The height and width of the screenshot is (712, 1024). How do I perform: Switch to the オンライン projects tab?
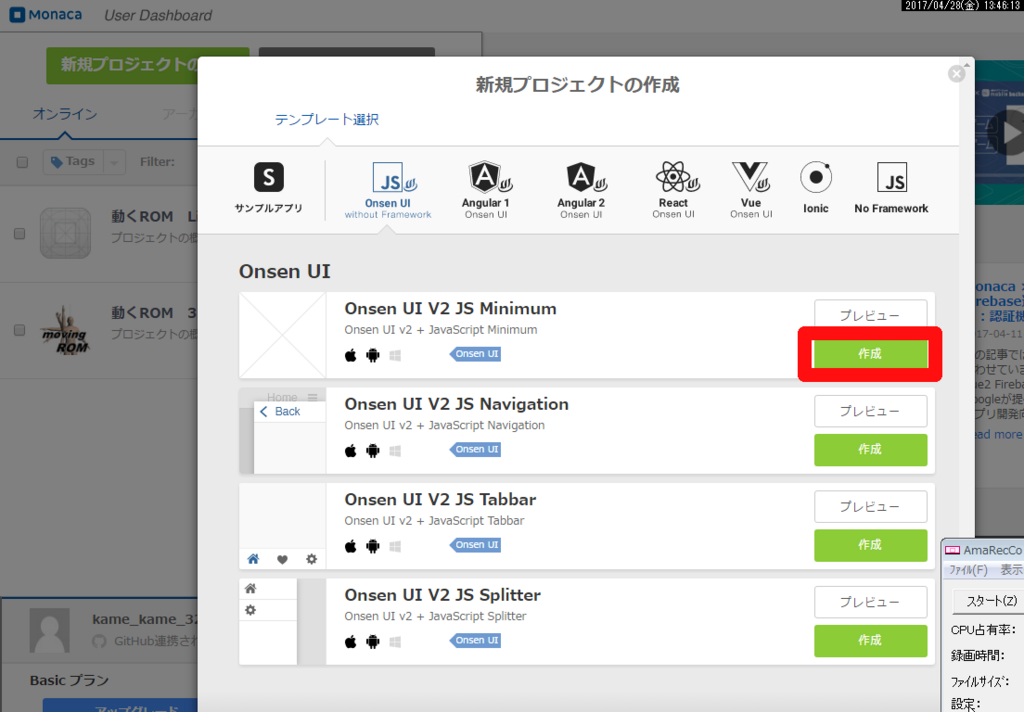pyautogui.click(x=65, y=114)
